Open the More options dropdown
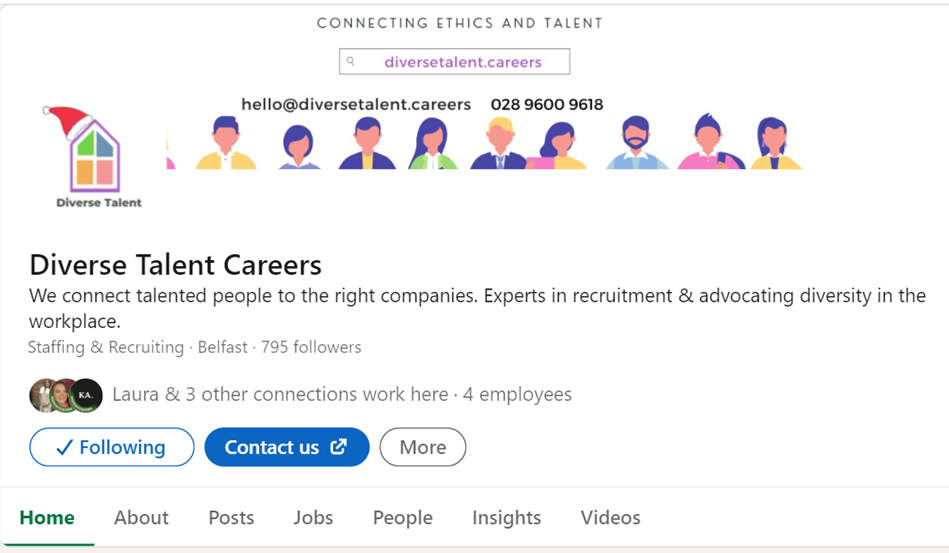The height and width of the screenshot is (553, 949). click(x=423, y=447)
